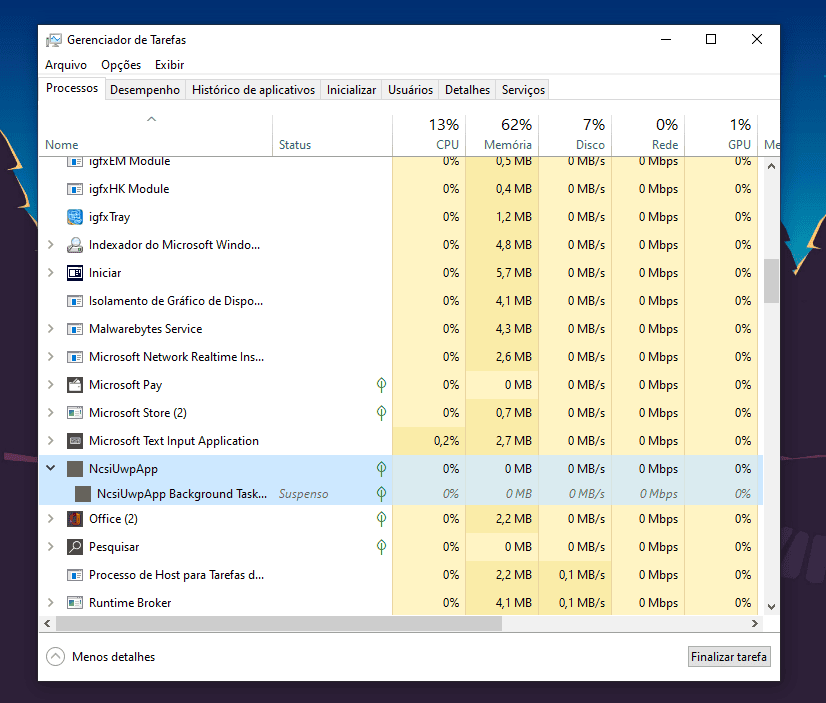This screenshot has width=826, height=703.
Task: Click the Microsoft Store process icon
Action: (75, 413)
